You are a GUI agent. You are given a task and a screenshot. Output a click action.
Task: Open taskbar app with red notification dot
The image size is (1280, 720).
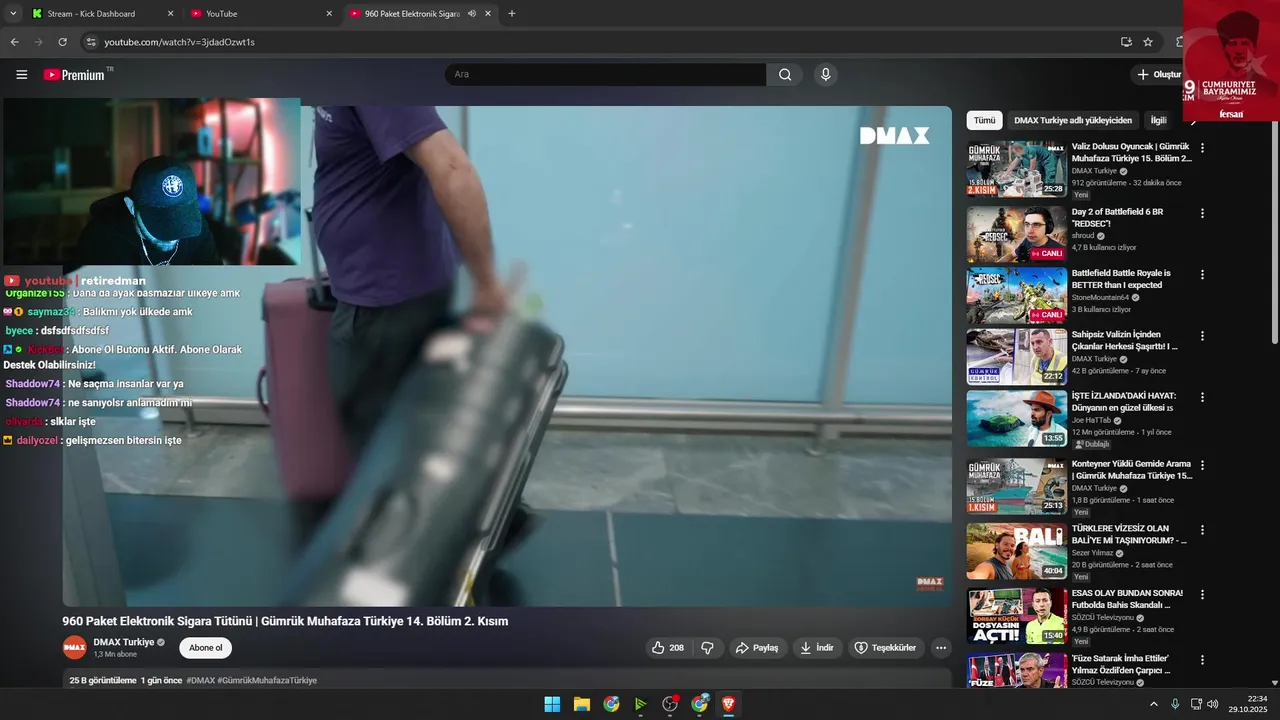670,704
